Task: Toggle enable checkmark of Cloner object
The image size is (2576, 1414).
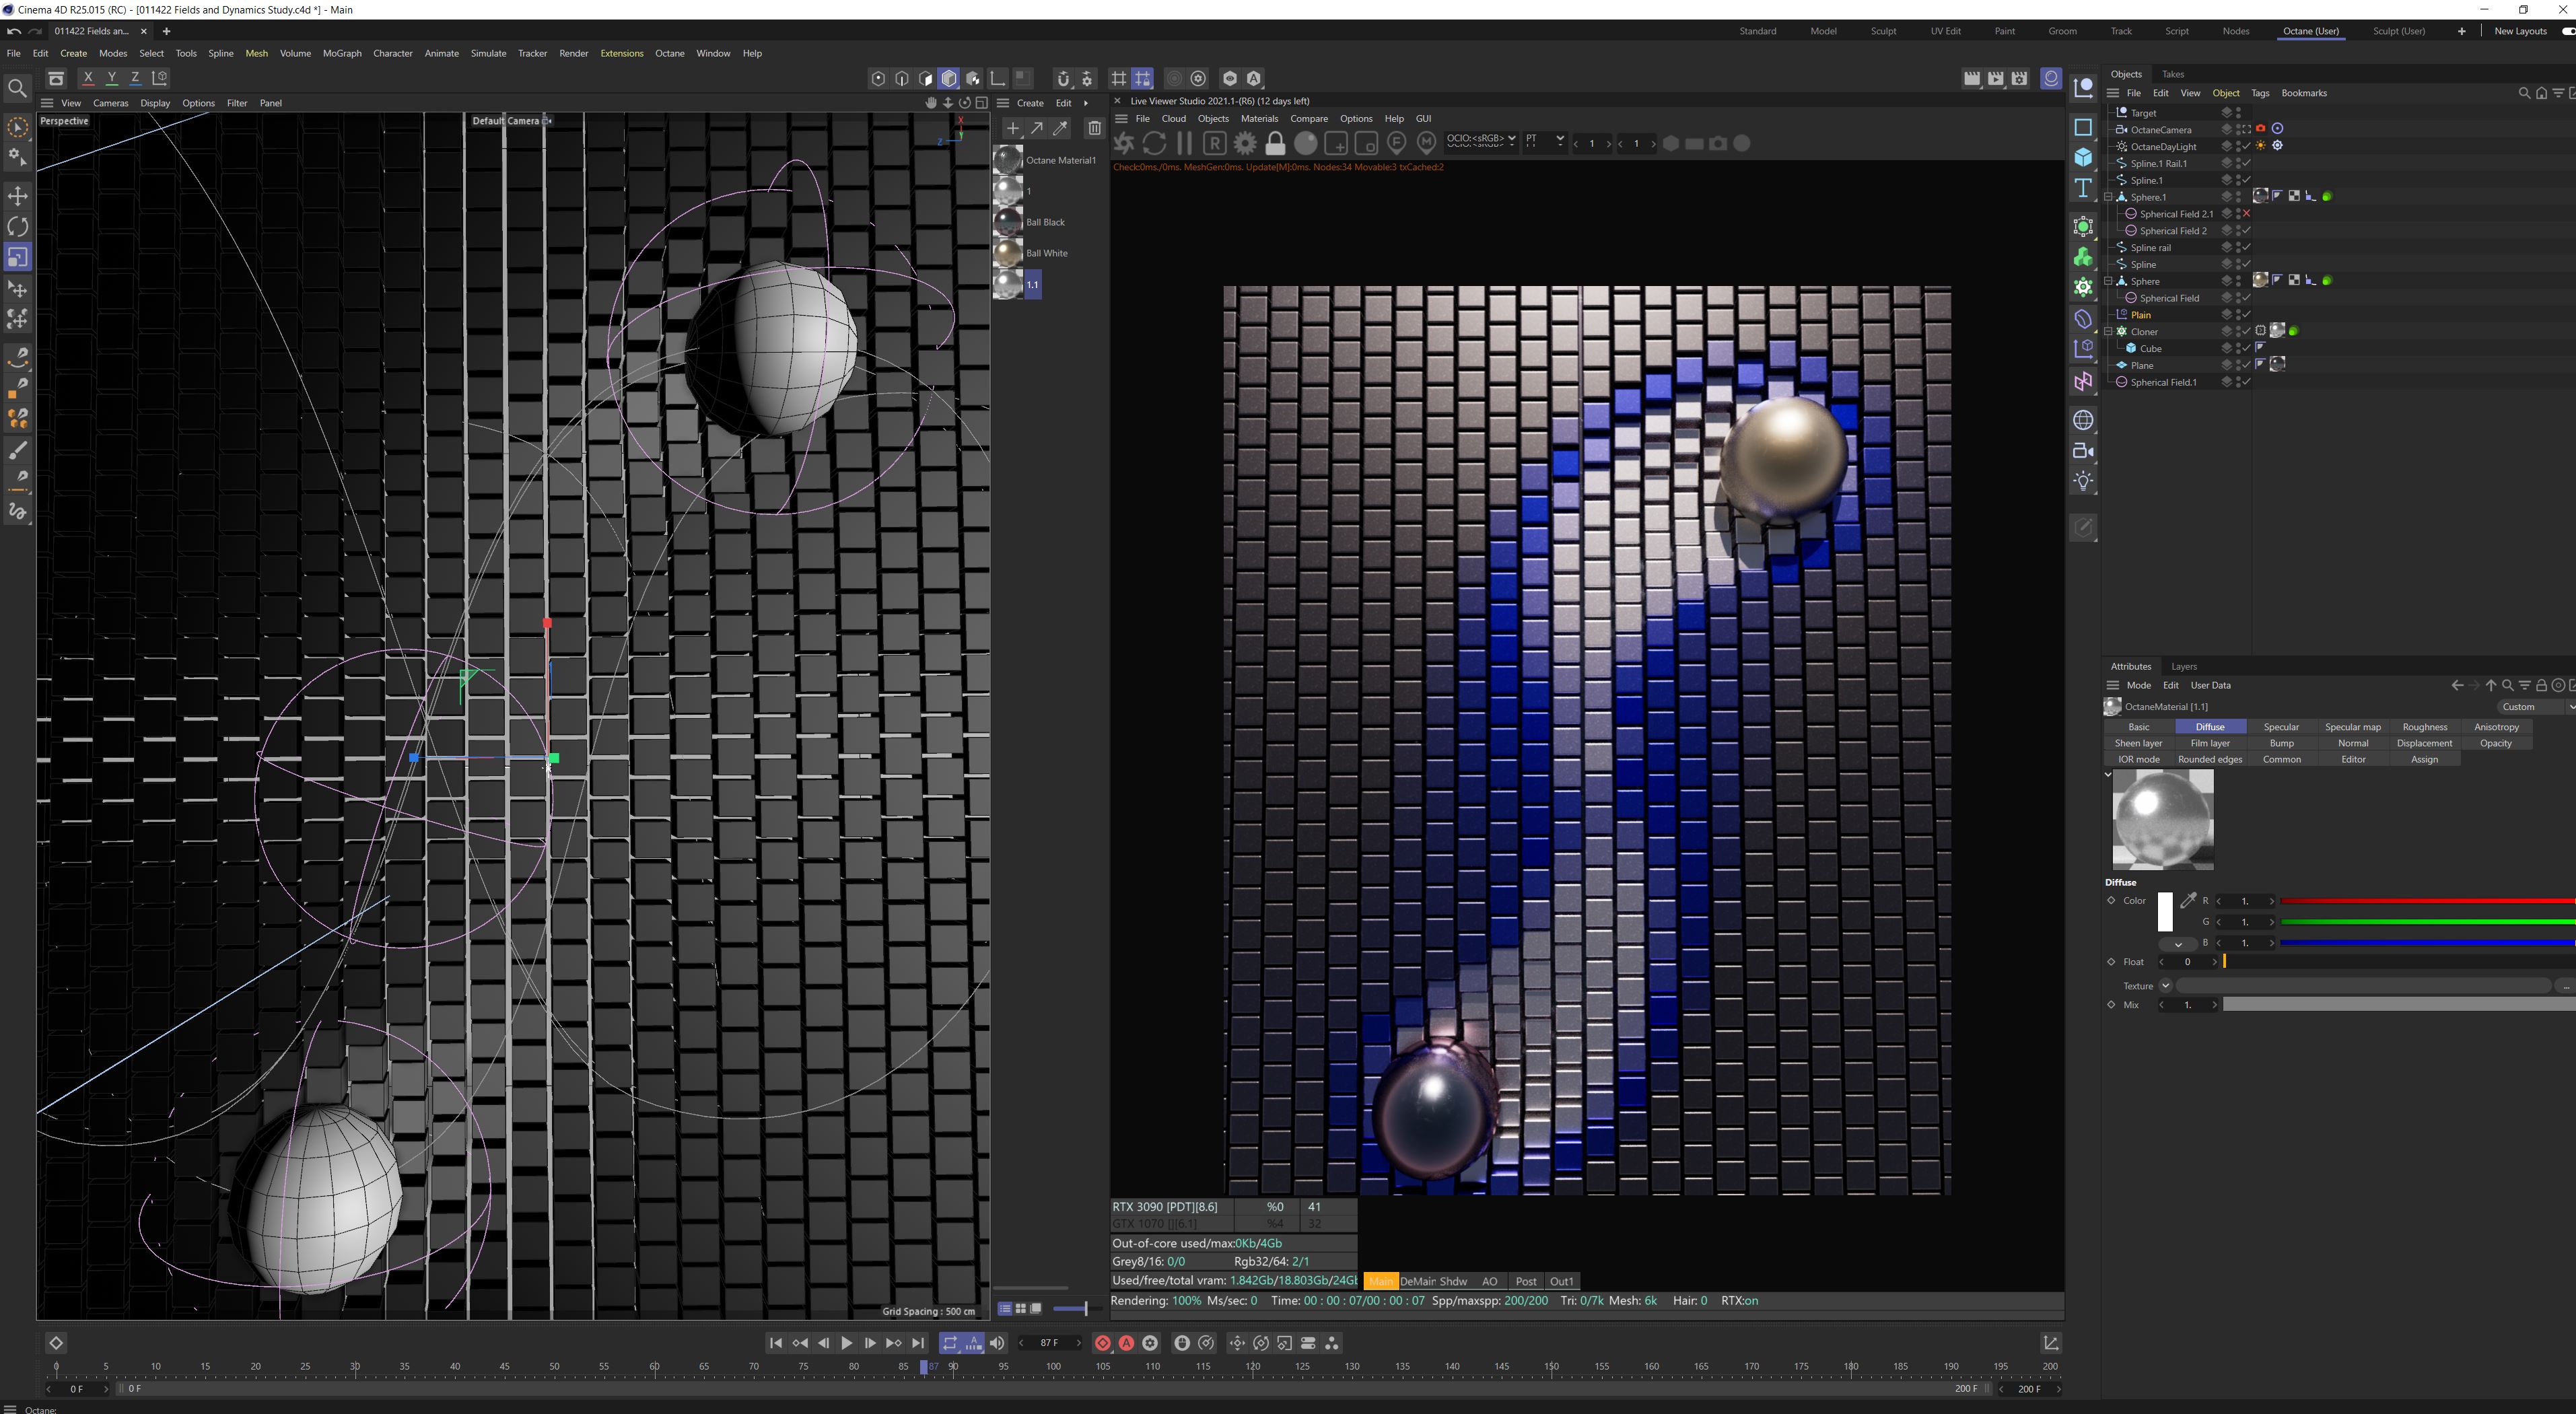Action: pos(2246,332)
